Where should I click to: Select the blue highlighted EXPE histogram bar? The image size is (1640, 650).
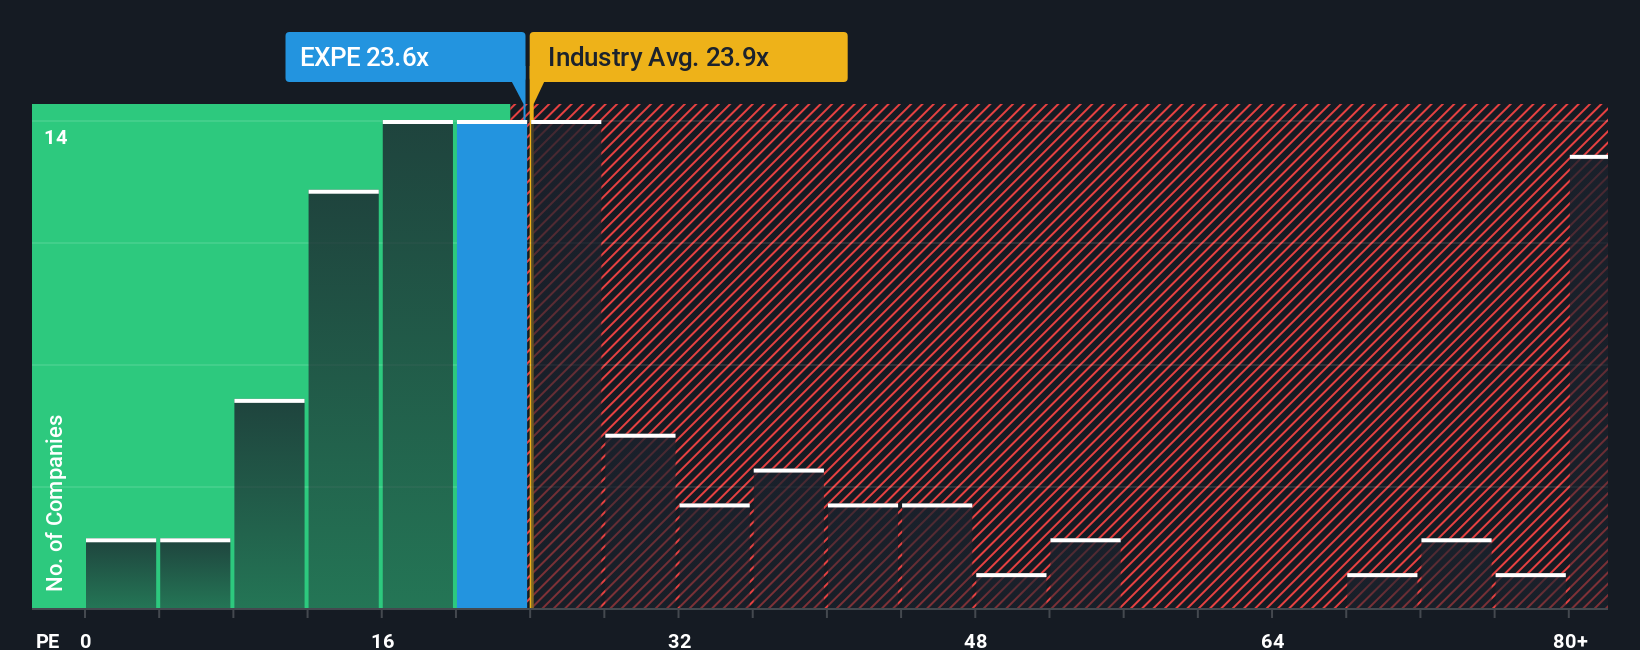coord(492,365)
